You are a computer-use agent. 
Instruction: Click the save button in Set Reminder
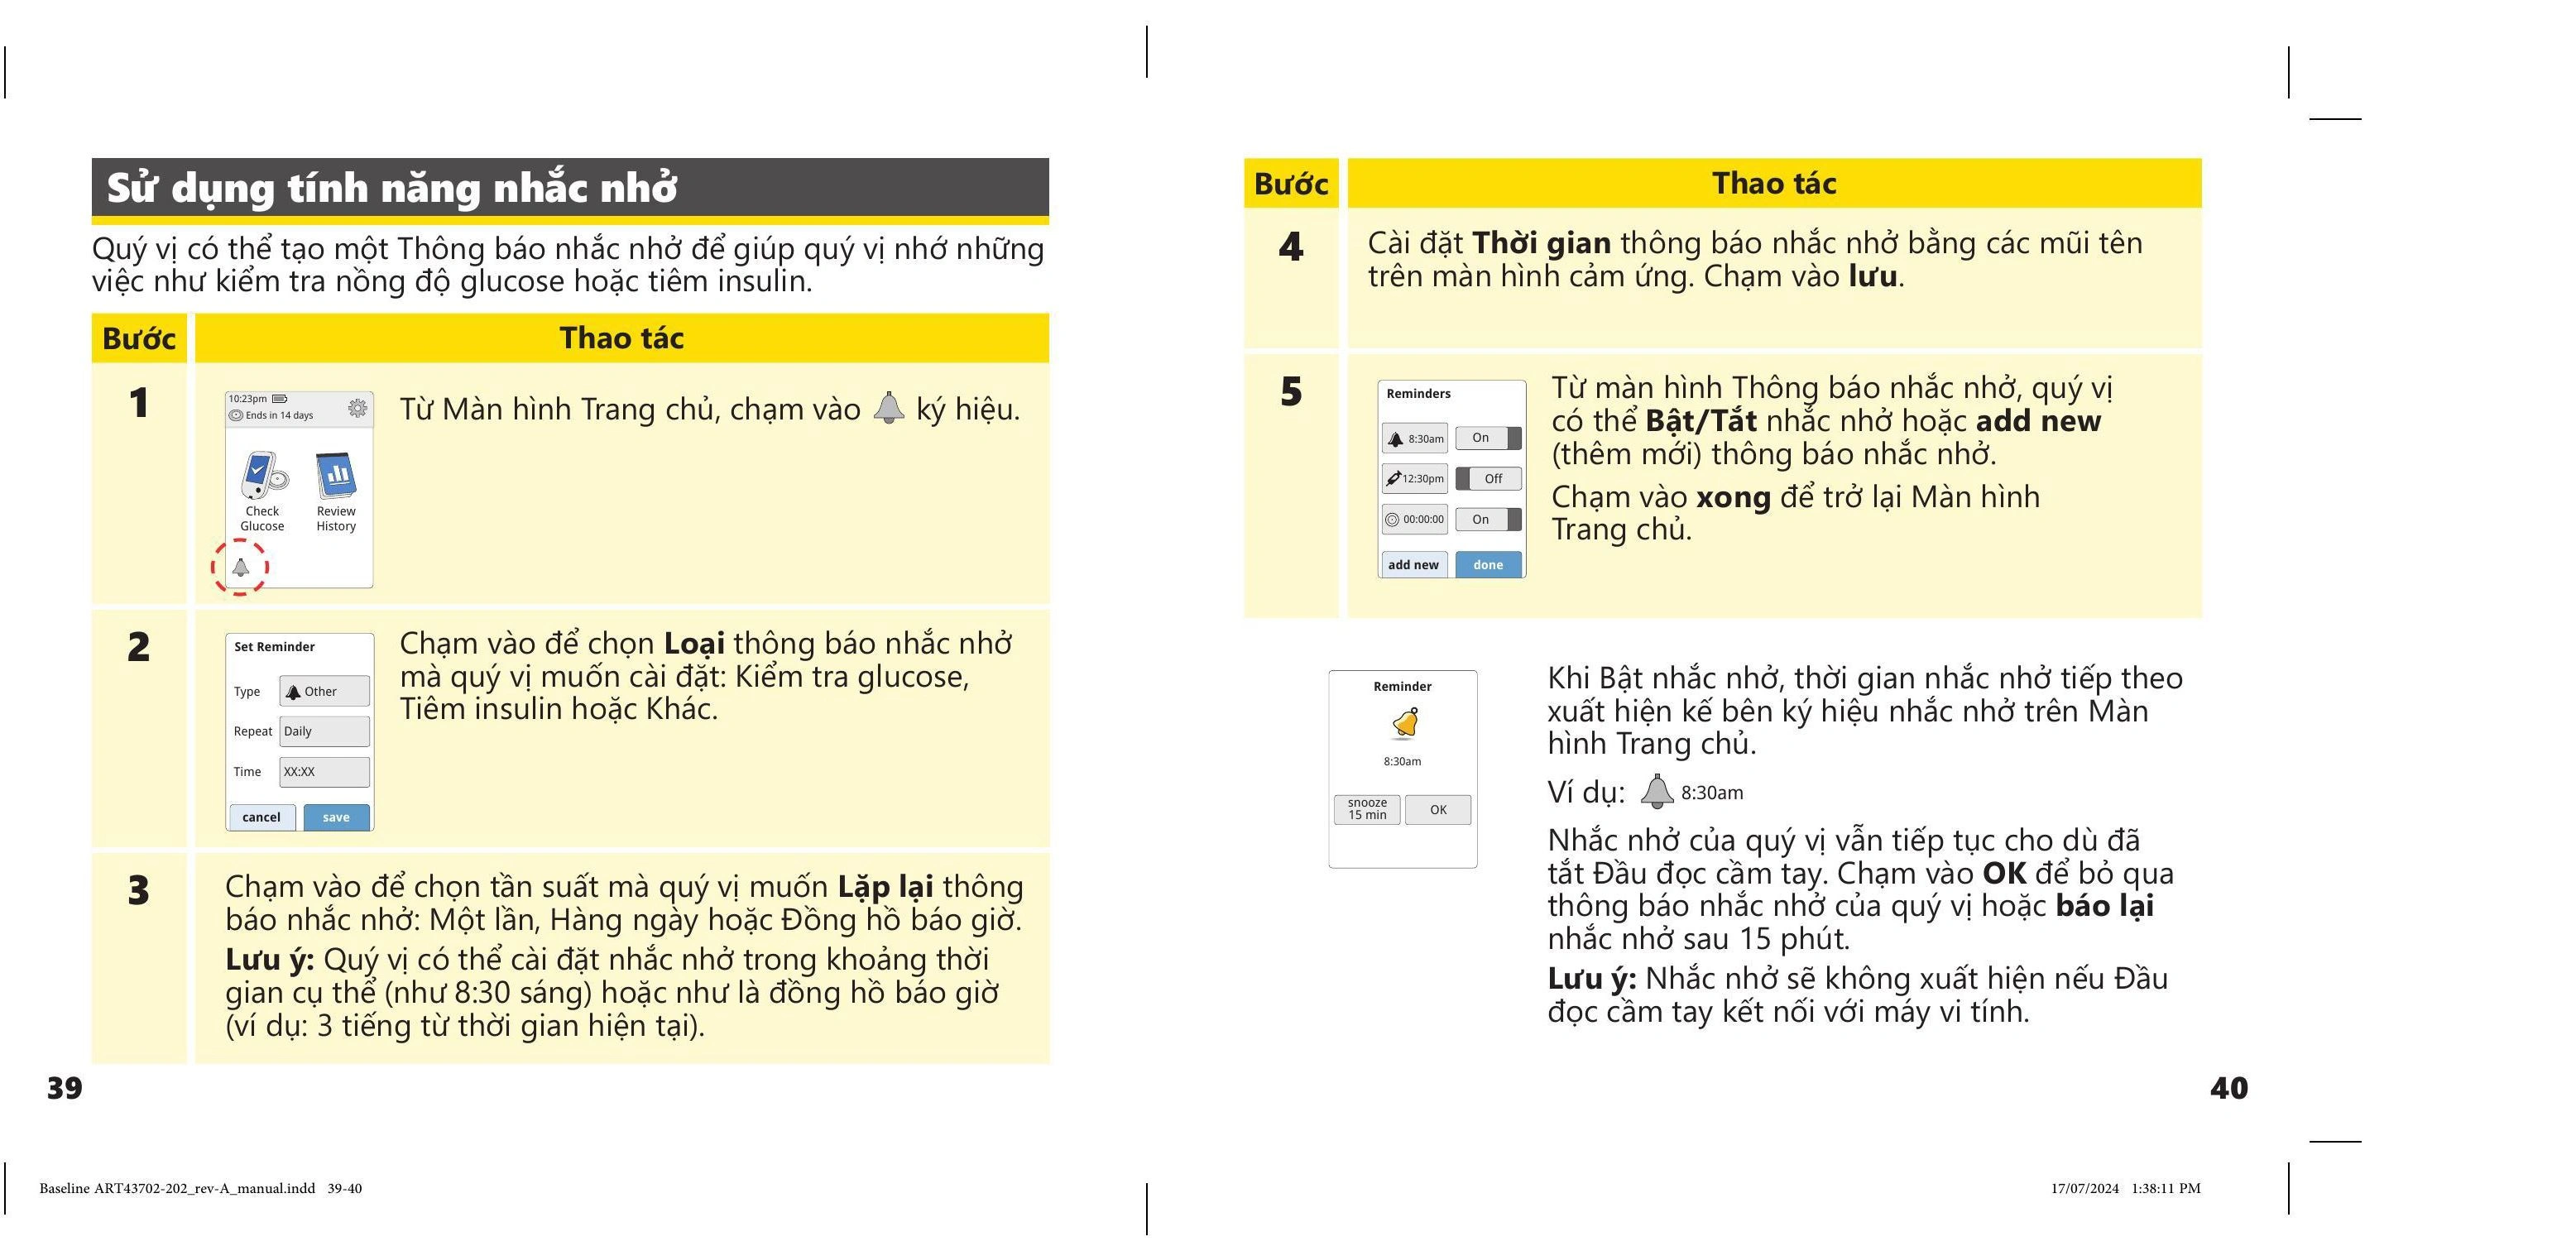(x=336, y=817)
